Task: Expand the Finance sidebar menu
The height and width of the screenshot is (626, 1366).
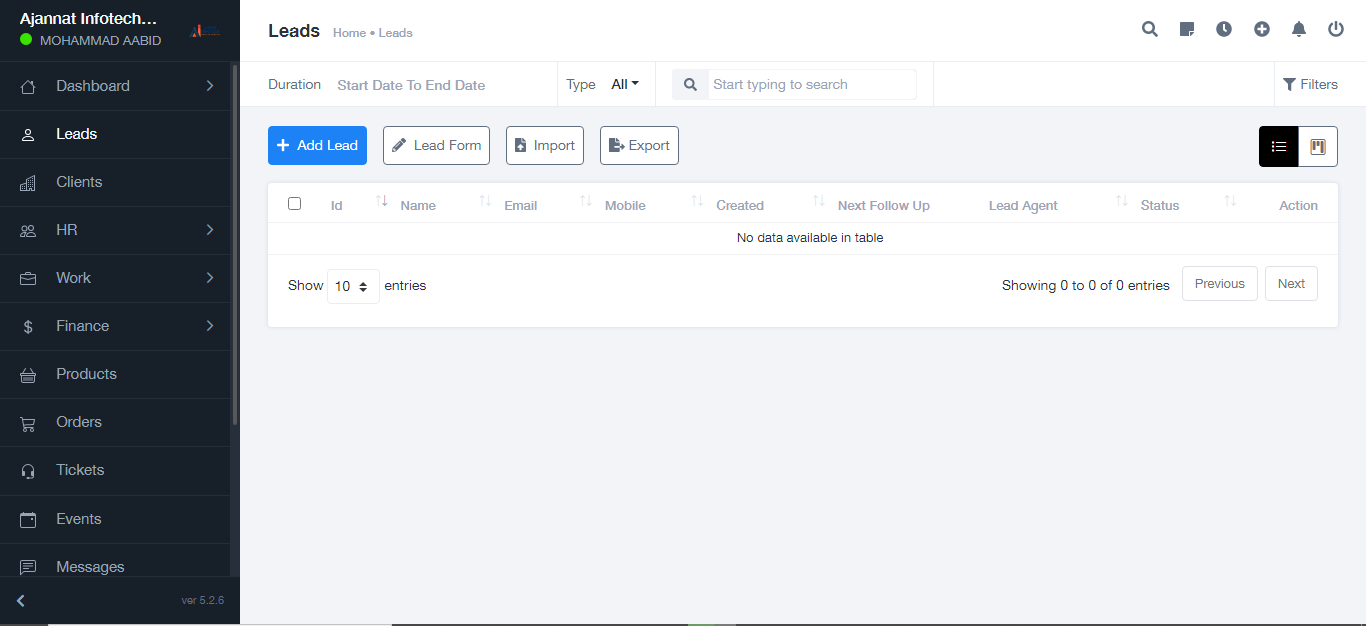Action: pyautogui.click(x=119, y=326)
